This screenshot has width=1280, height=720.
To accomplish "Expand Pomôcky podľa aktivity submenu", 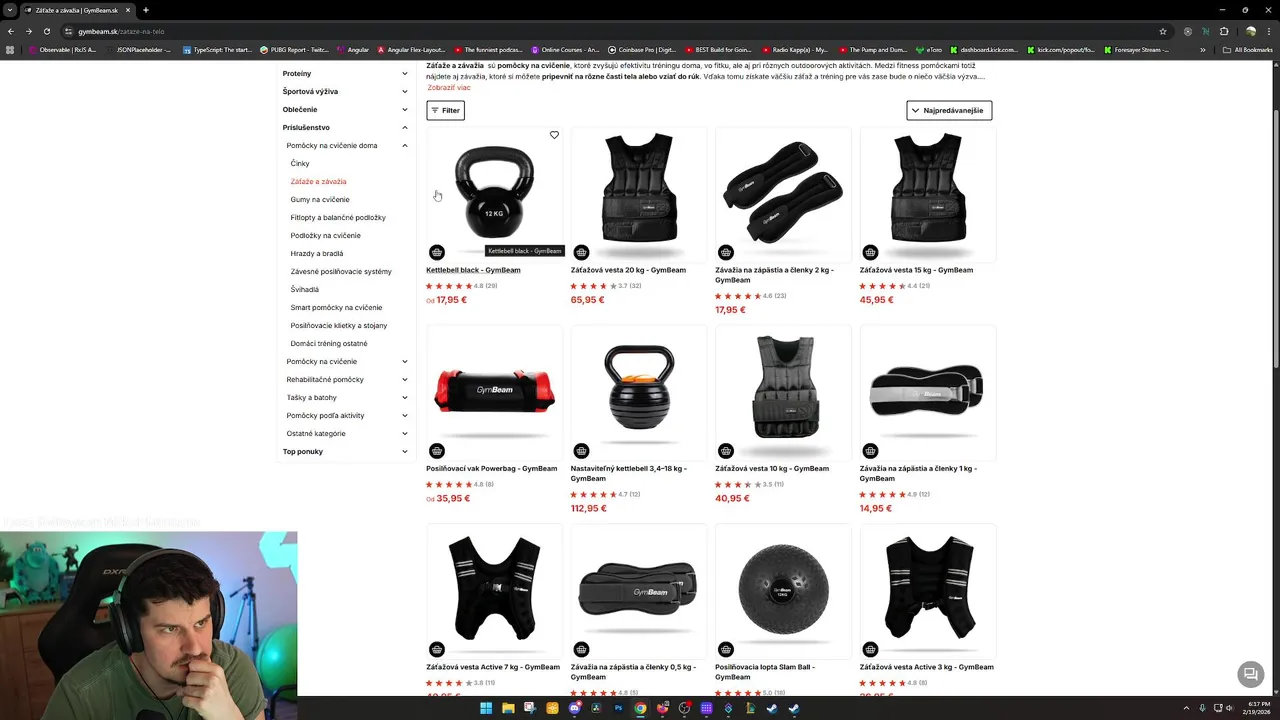I will [405, 415].
